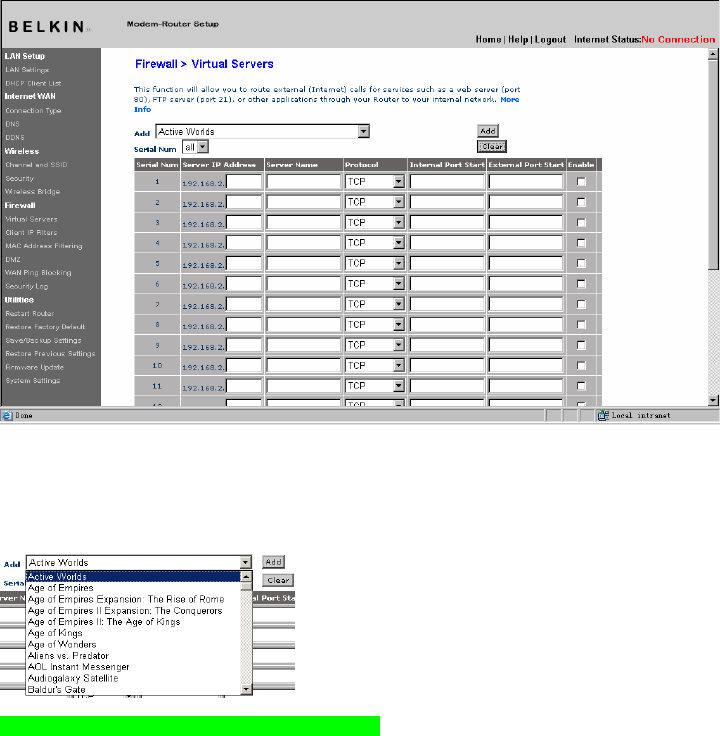The width and height of the screenshot is (720, 736).
Task: Enable virtual server row 7 checkbox
Action: pyautogui.click(x=581, y=304)
